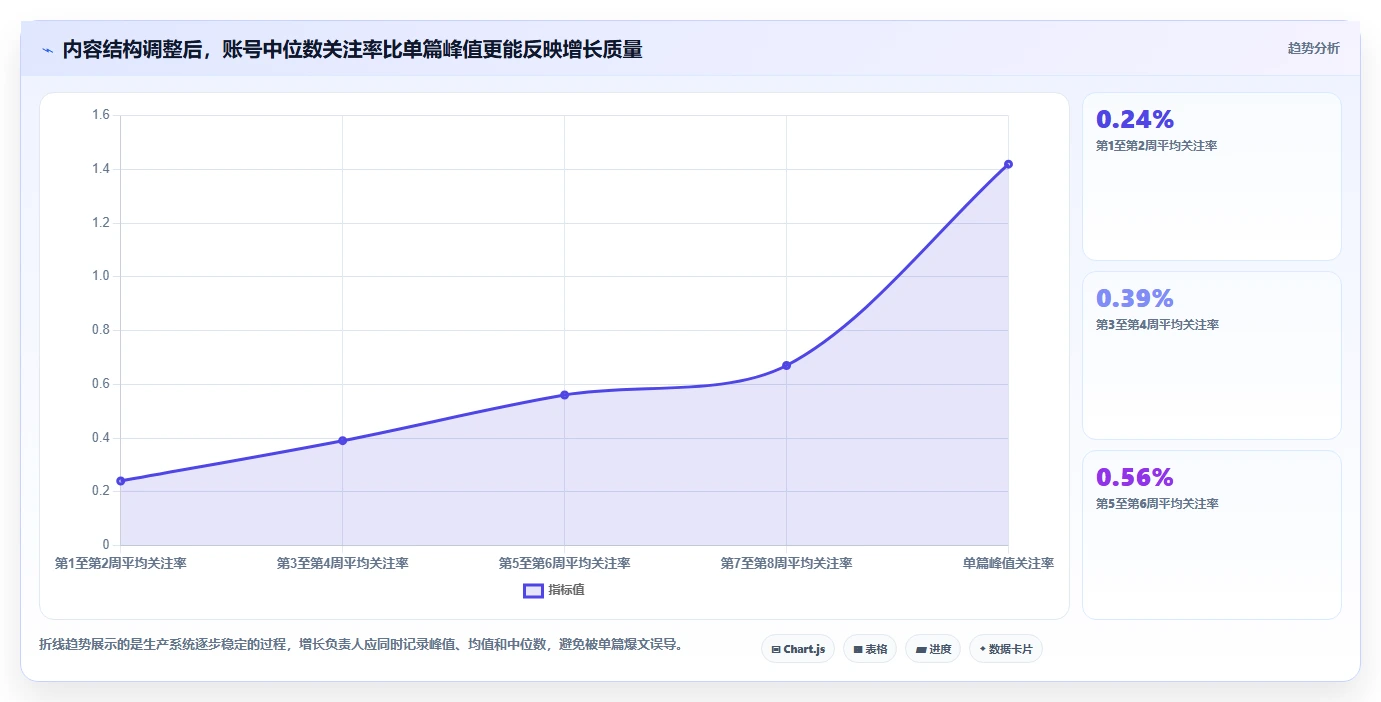Click the card caption 第5至第6周平均关注率
The image size is (1381, 702).
pos(1157,503)
